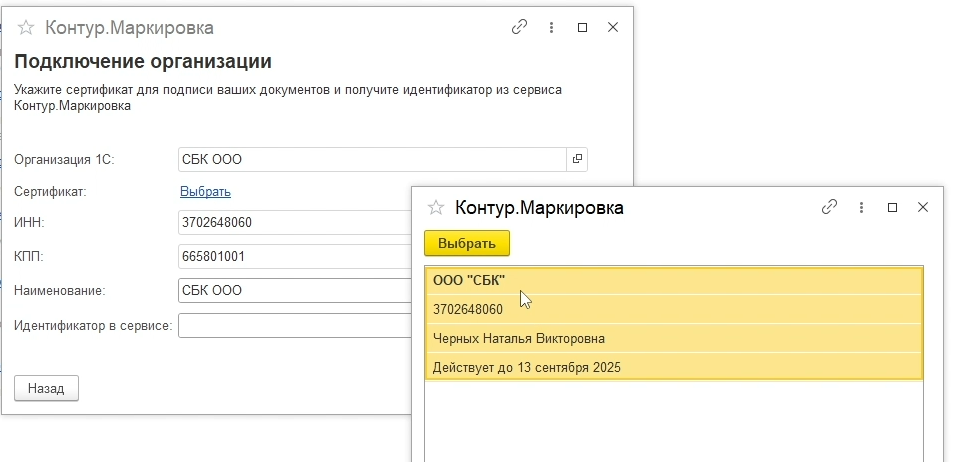Open three-dot menu in Подключение организации window
The width and height of the screenshot is (967, 462).
551,28
